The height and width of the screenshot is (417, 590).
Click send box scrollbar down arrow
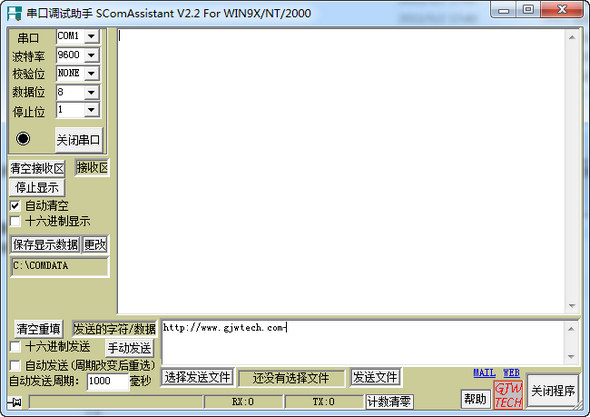tap(571, 356)
